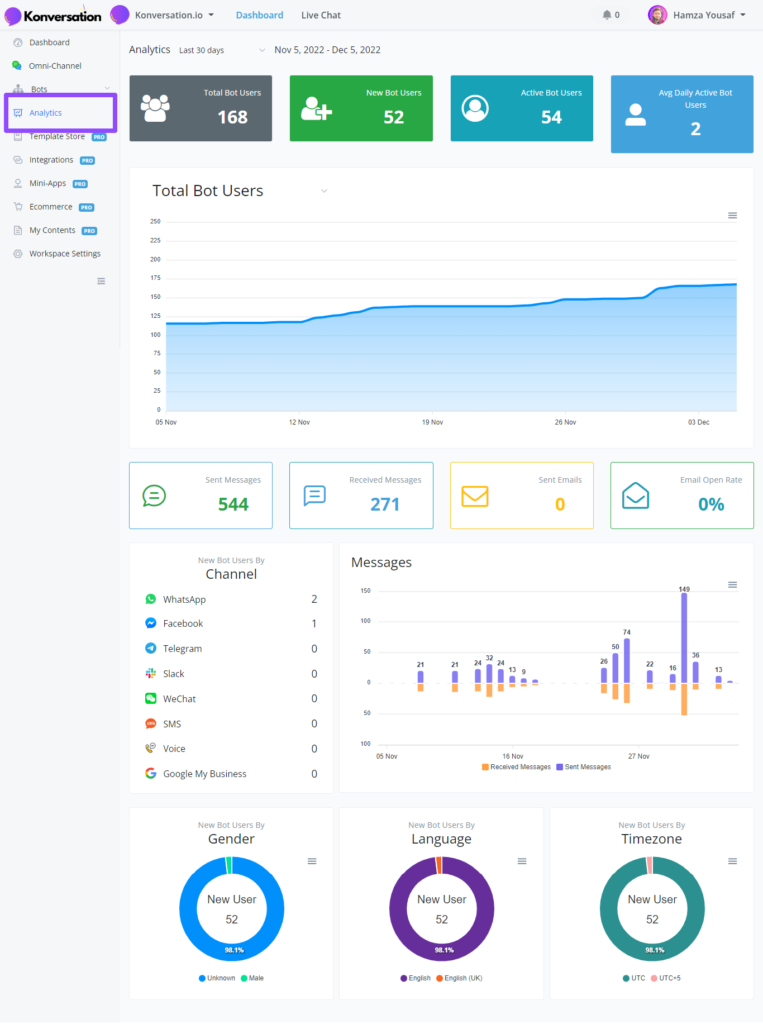The height and width of the screenshot is (1024, 763).
Task: Collapse sidebar using hamburger icon
Action: coord(101,281)
